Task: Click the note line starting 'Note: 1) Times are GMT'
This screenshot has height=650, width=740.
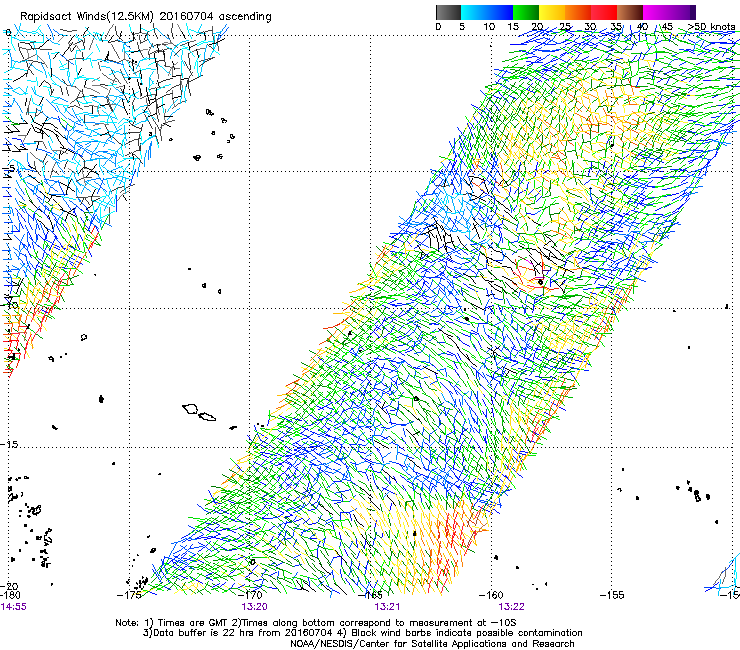Action: [x=316, y=623]
